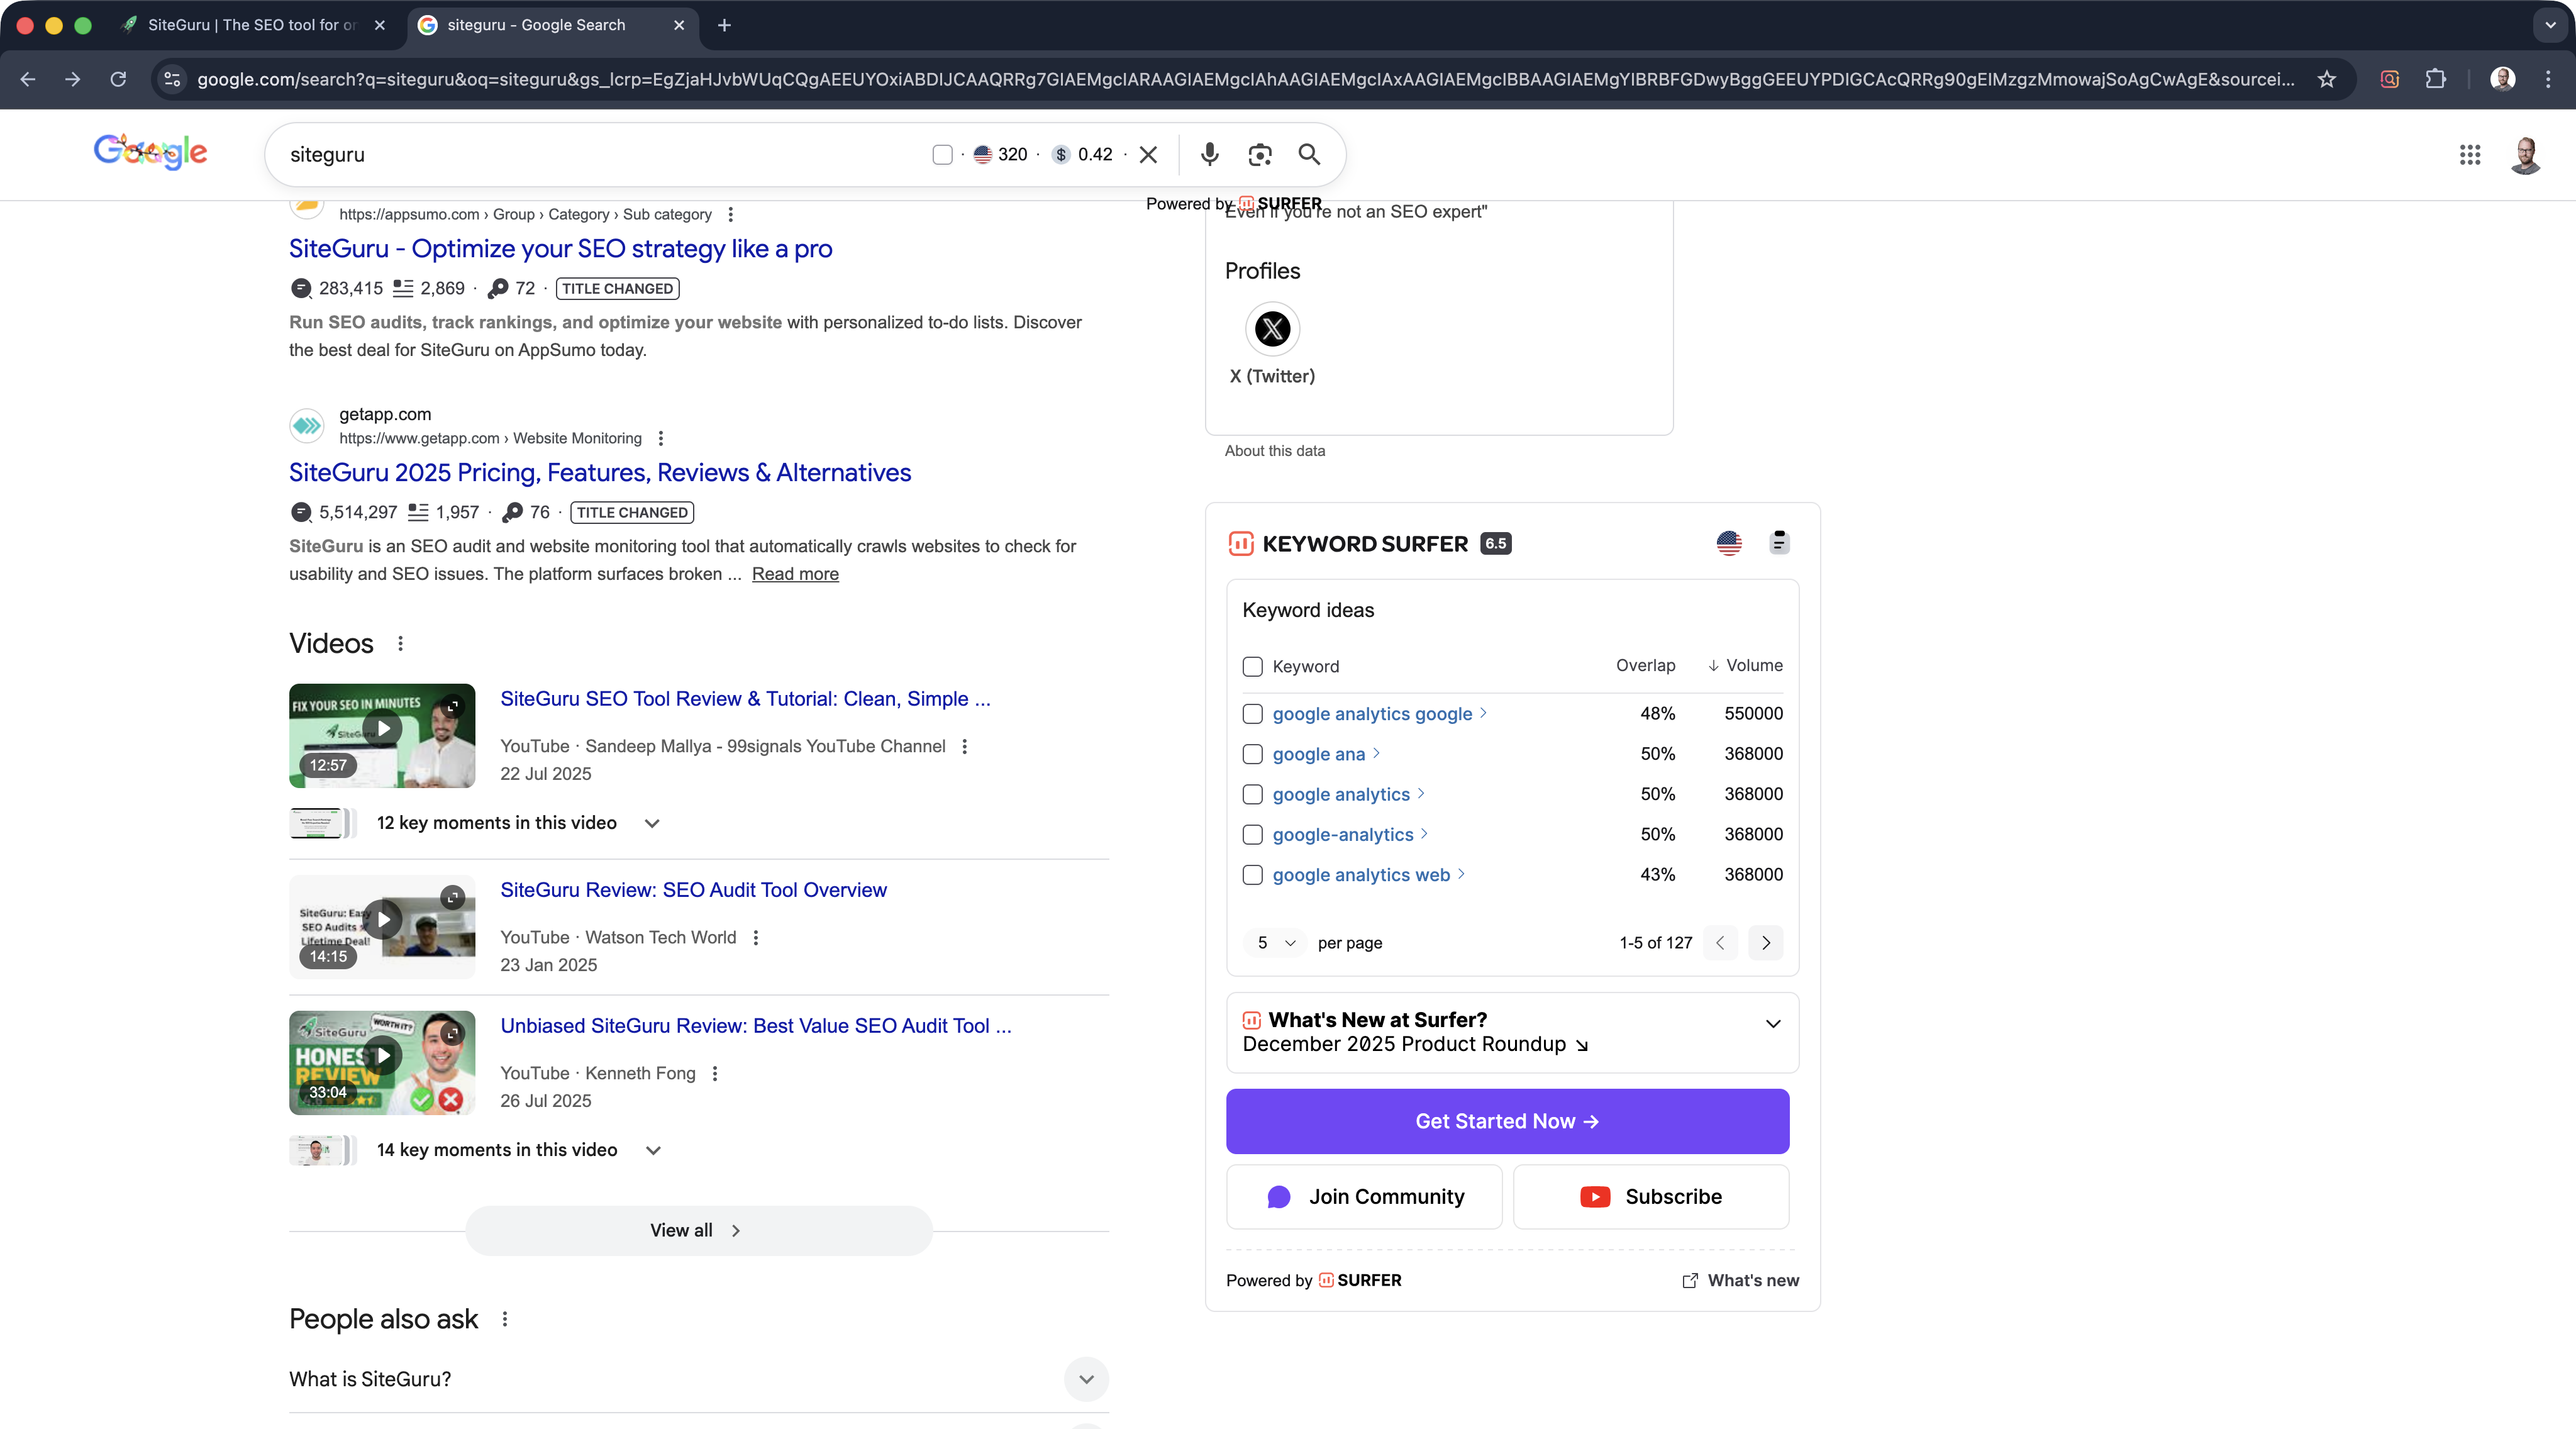The height and width of the screenshot is (1429, 2576).
Task: Expand '12 key moments in this video'
Action: (x=652, y=823)
